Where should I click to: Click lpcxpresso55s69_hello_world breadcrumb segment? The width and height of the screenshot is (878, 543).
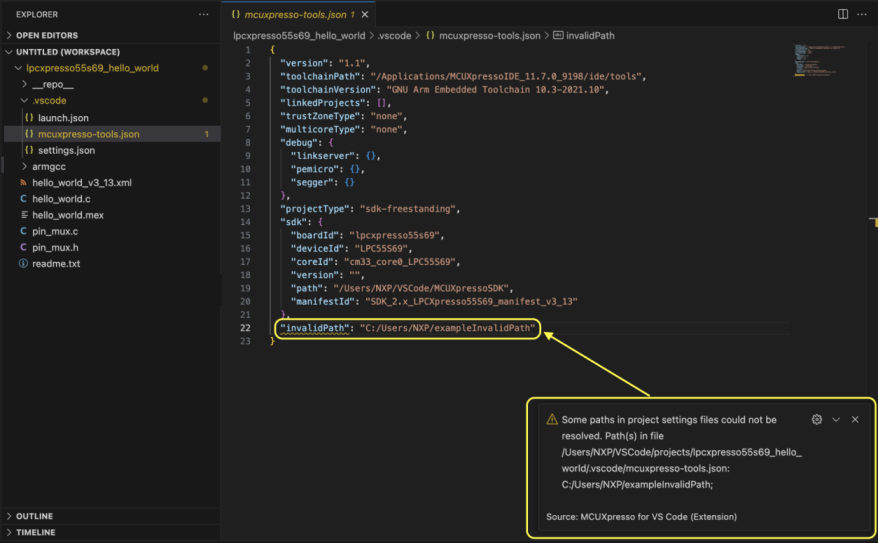pos(299,35)
